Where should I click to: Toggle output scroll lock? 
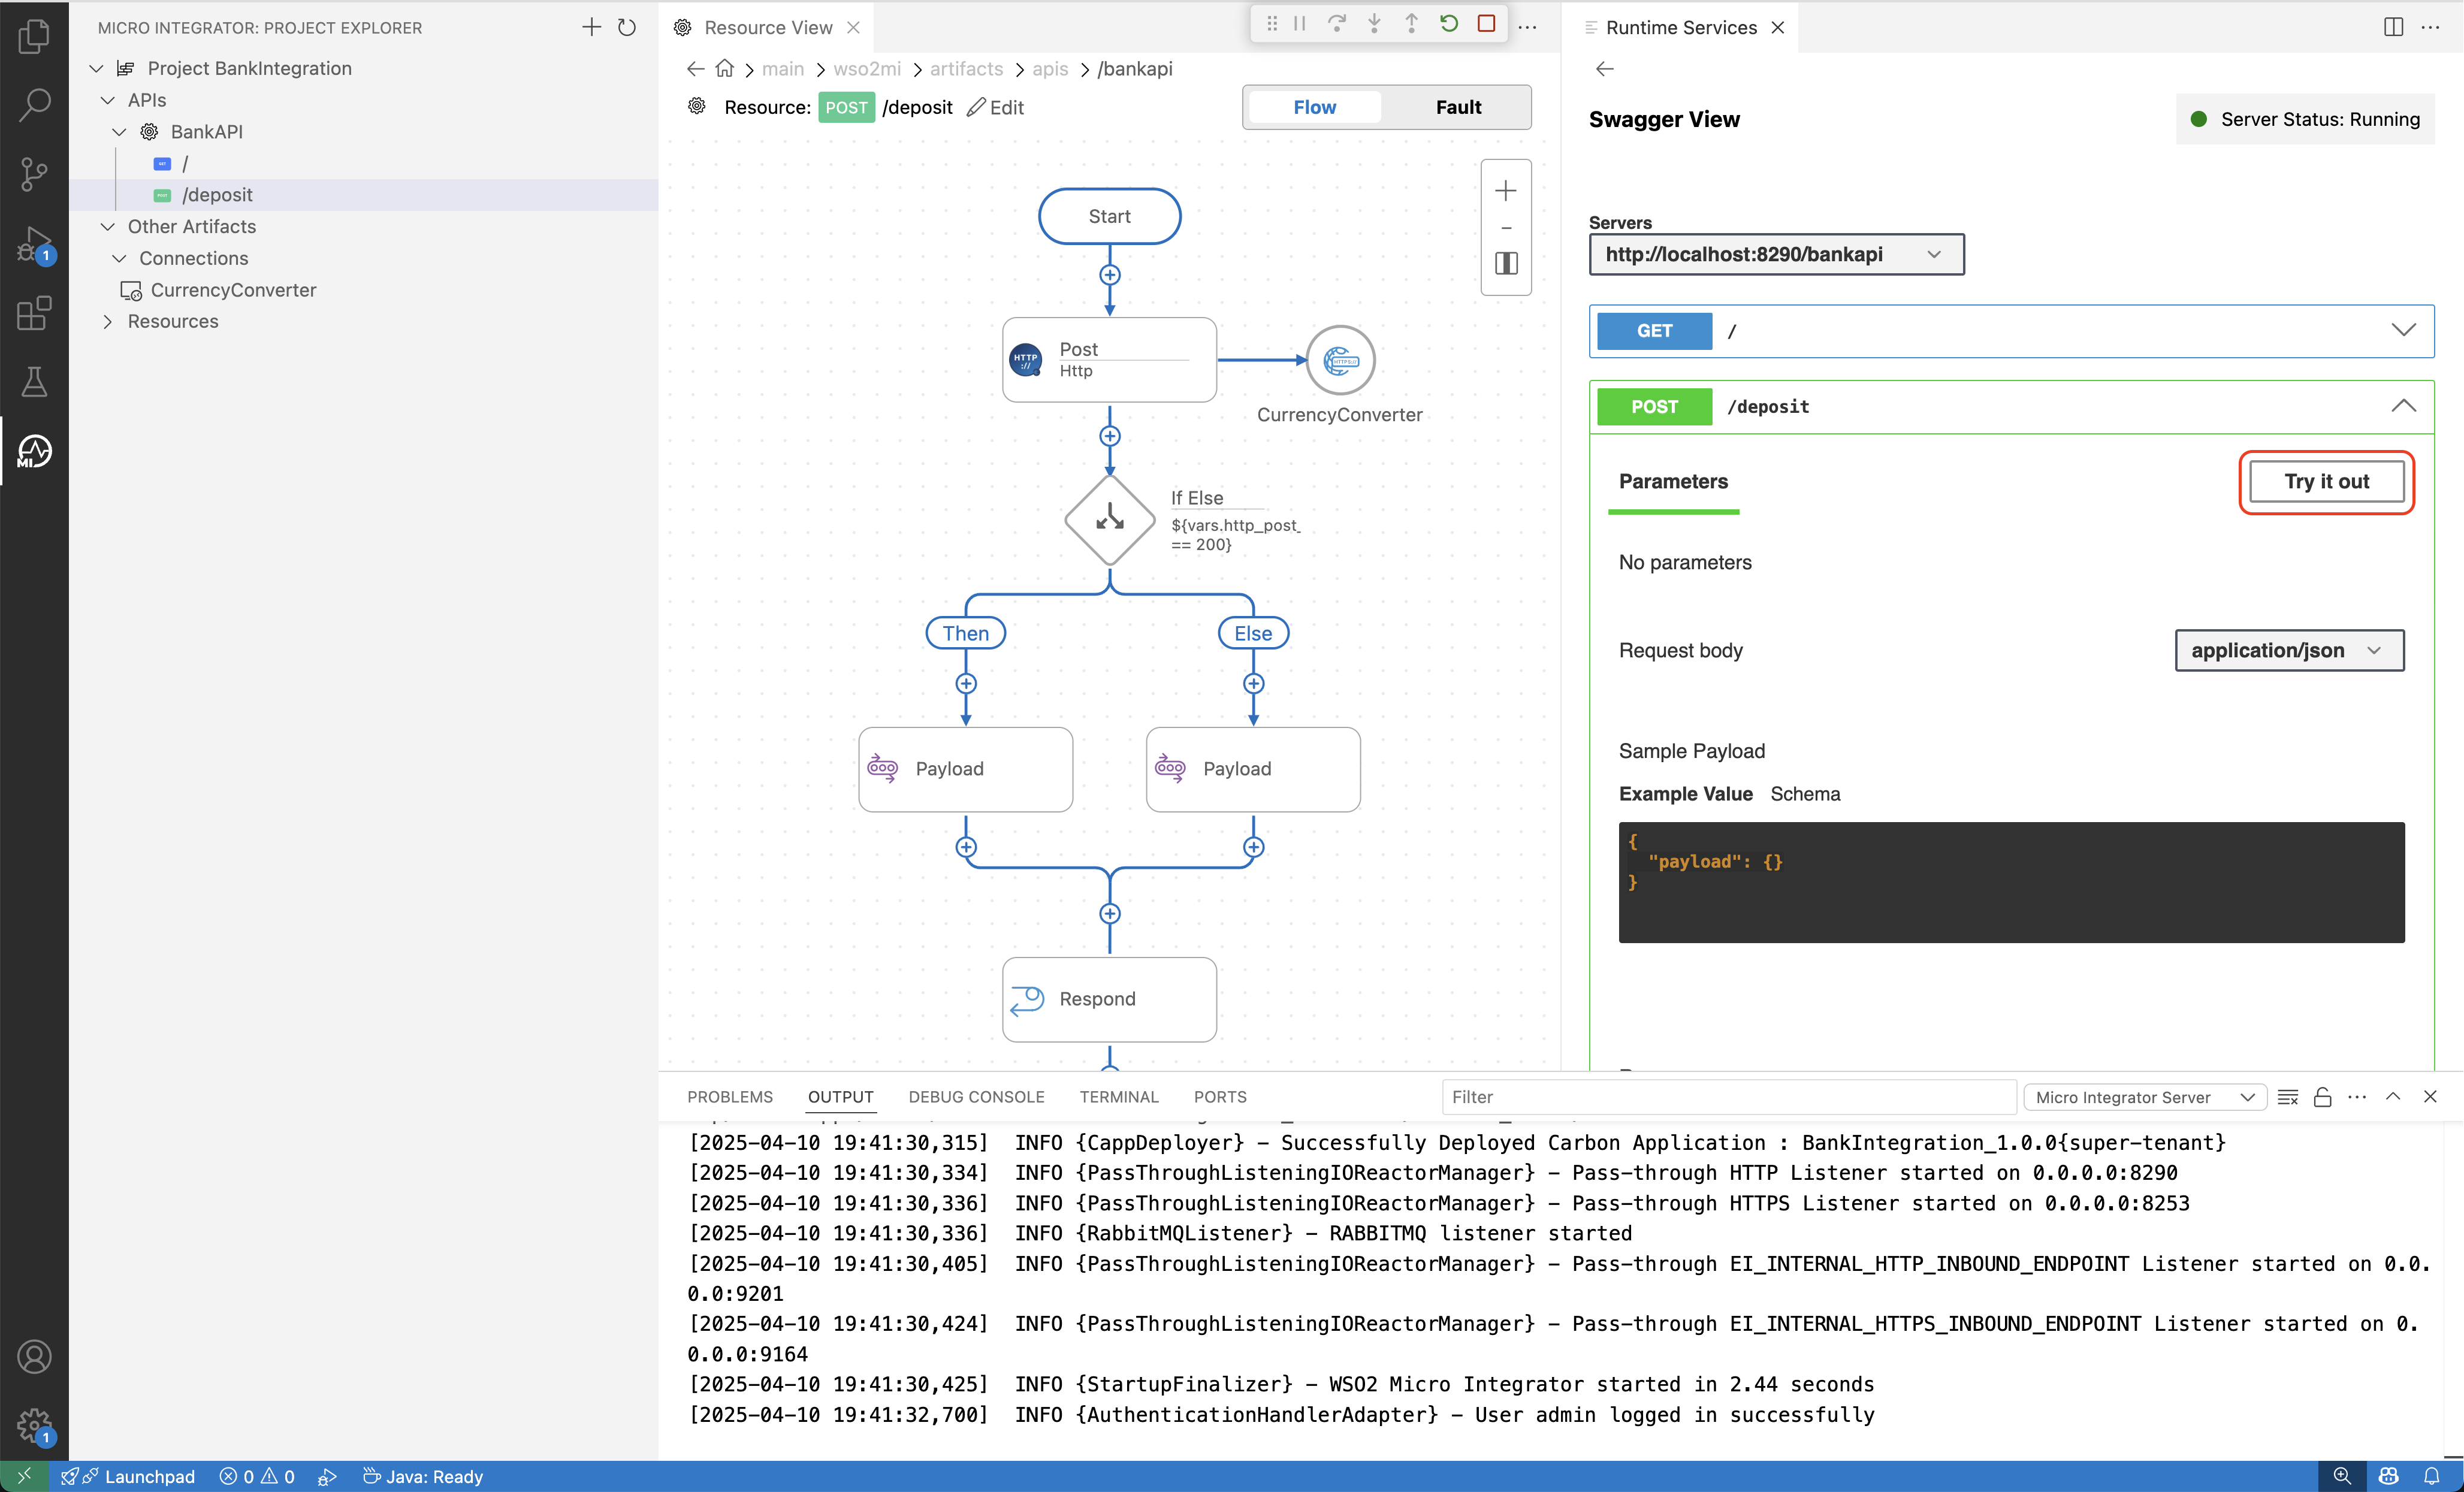(2322, 1097)
